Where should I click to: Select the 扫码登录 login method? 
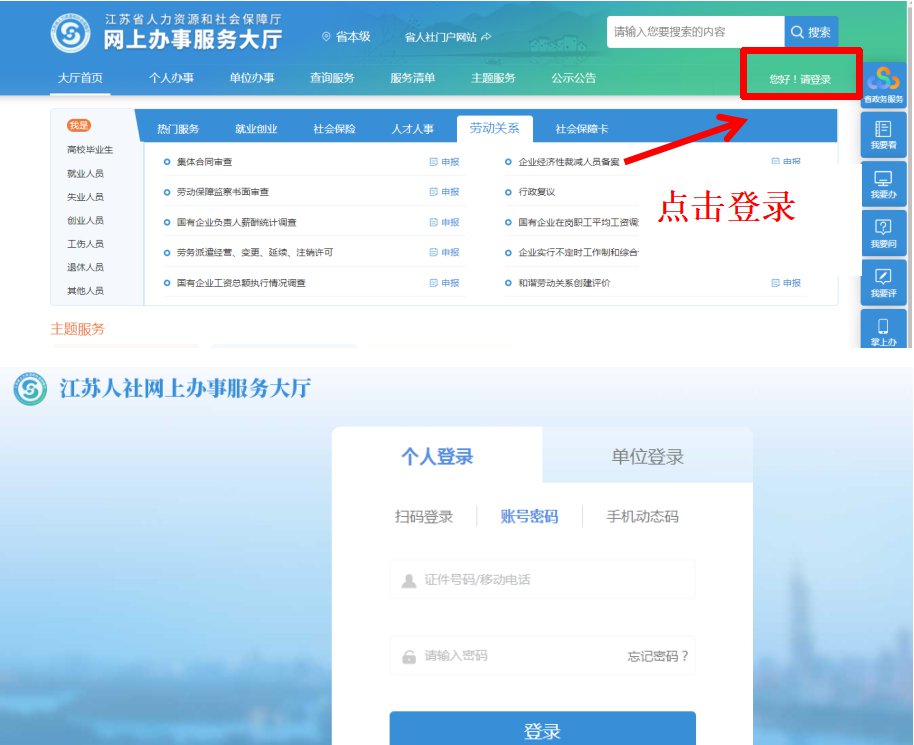[424, 517]
